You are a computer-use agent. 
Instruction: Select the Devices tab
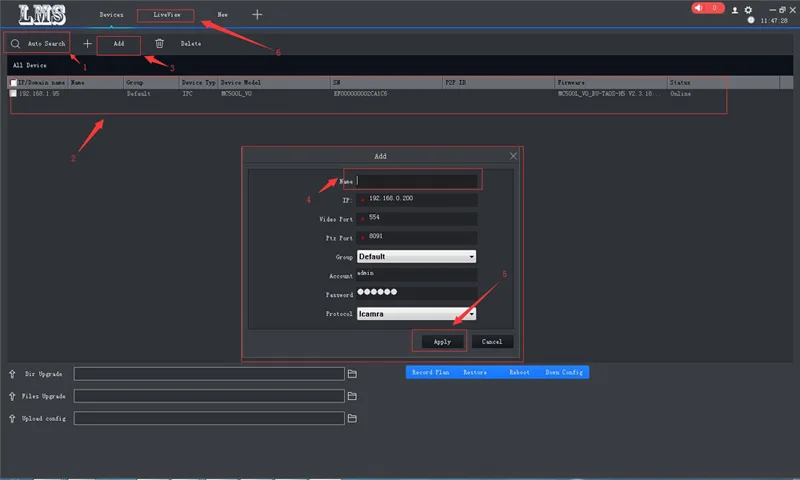pos(112,15)
